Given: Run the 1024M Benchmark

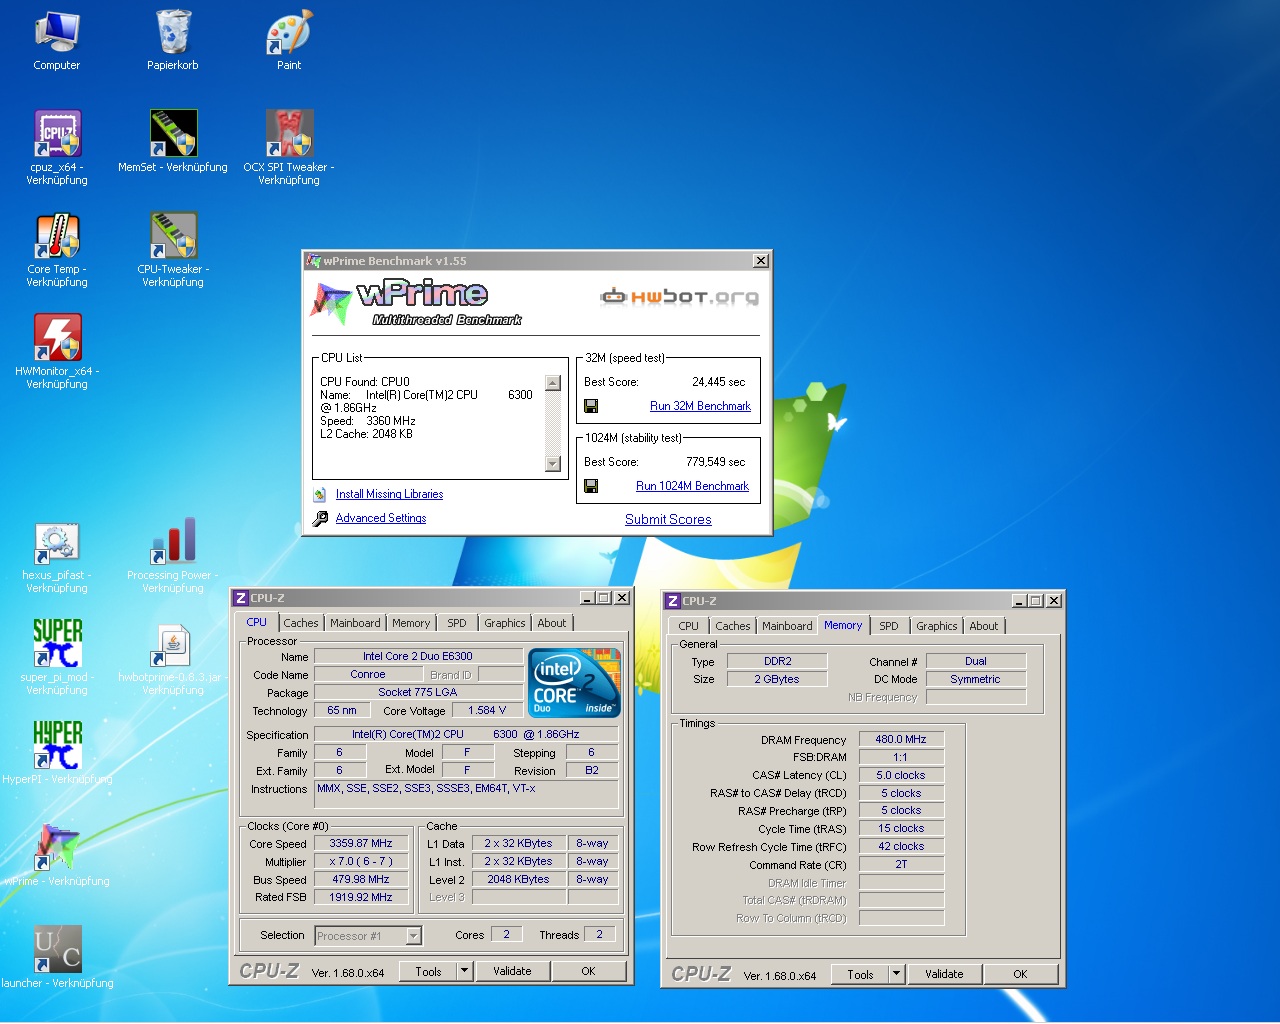Looking at the screenshot, I should tap(692, 486).
